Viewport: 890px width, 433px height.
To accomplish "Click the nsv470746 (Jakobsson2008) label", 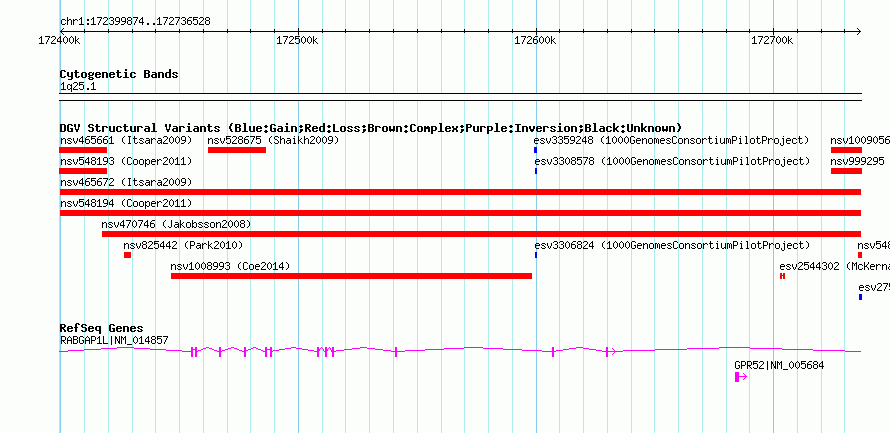I will coord(176,224).
